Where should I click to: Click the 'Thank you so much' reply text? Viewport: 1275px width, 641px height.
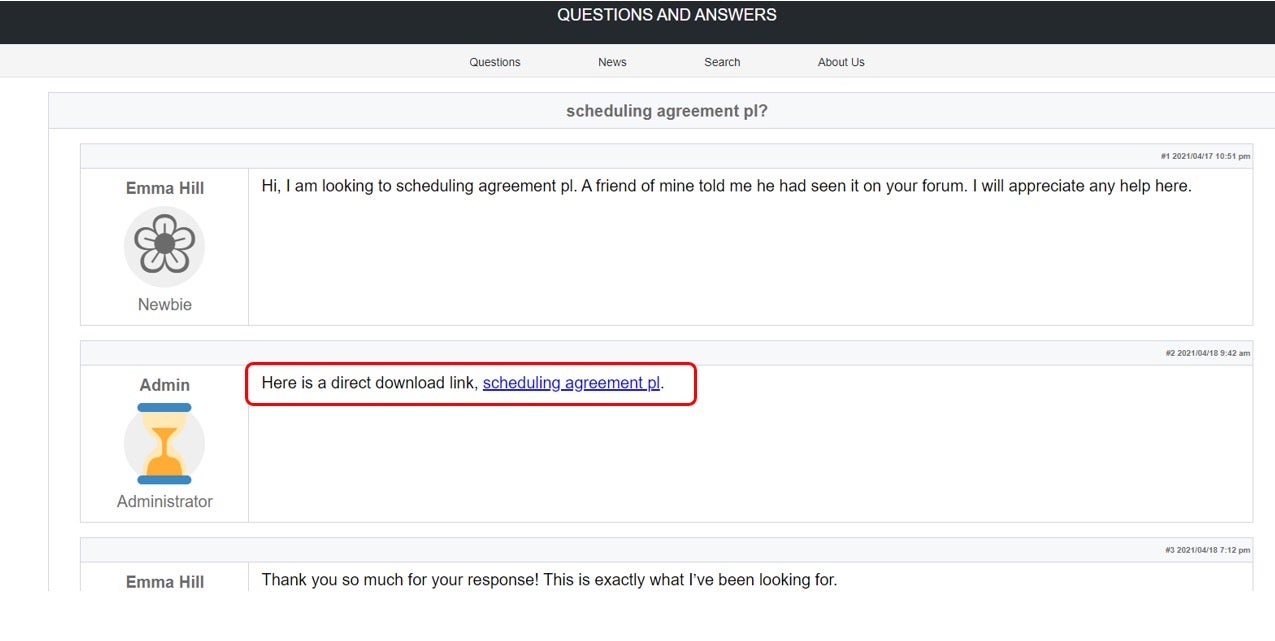coord(549,580)
